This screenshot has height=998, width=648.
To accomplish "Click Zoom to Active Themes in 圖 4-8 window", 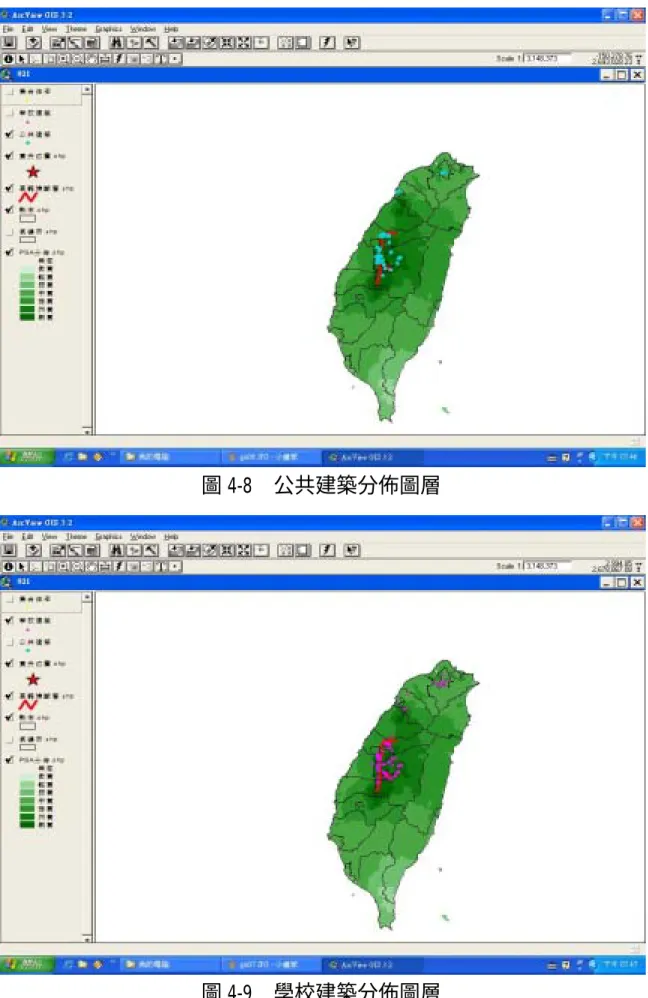I will (193, 43).
